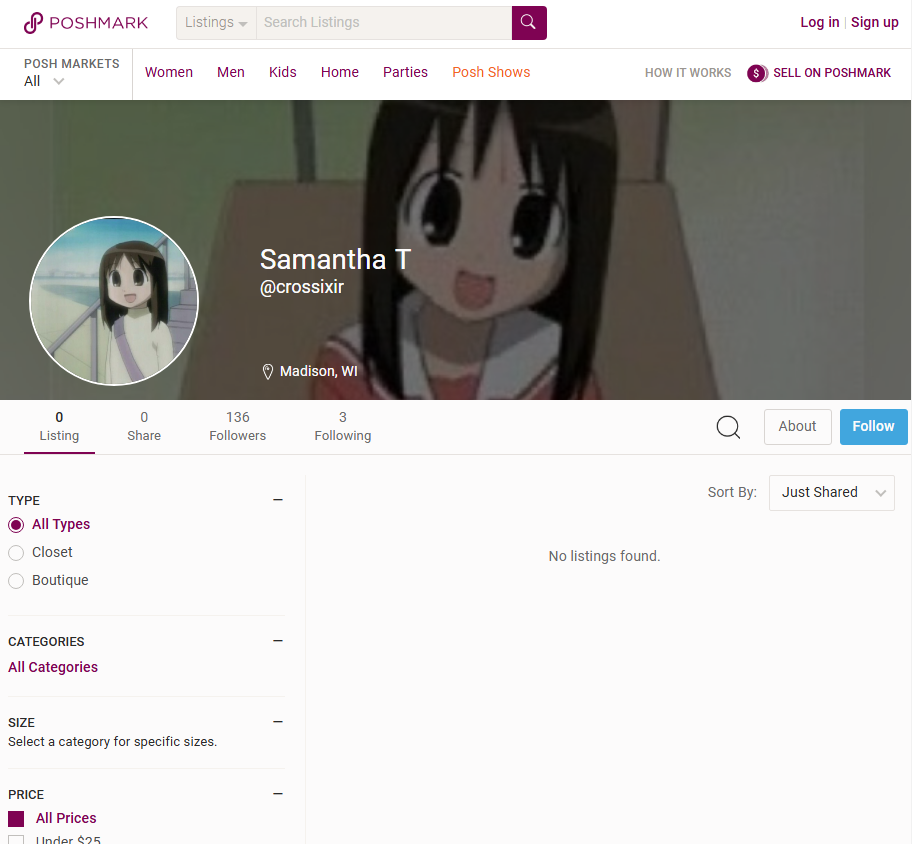Click the magenta search submit button
This screenshot has height=844, width=912.
click(529, 23)
